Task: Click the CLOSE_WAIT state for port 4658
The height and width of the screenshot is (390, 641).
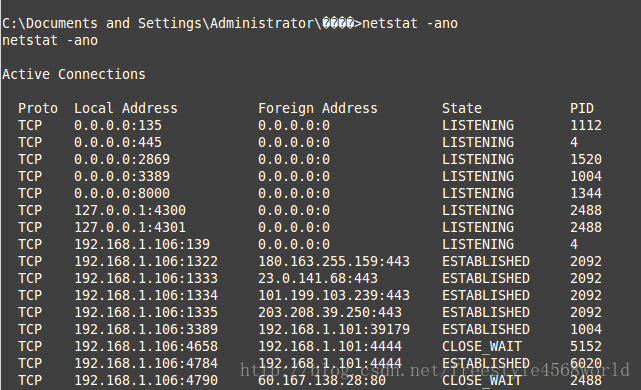Action: tap(482, 346)
